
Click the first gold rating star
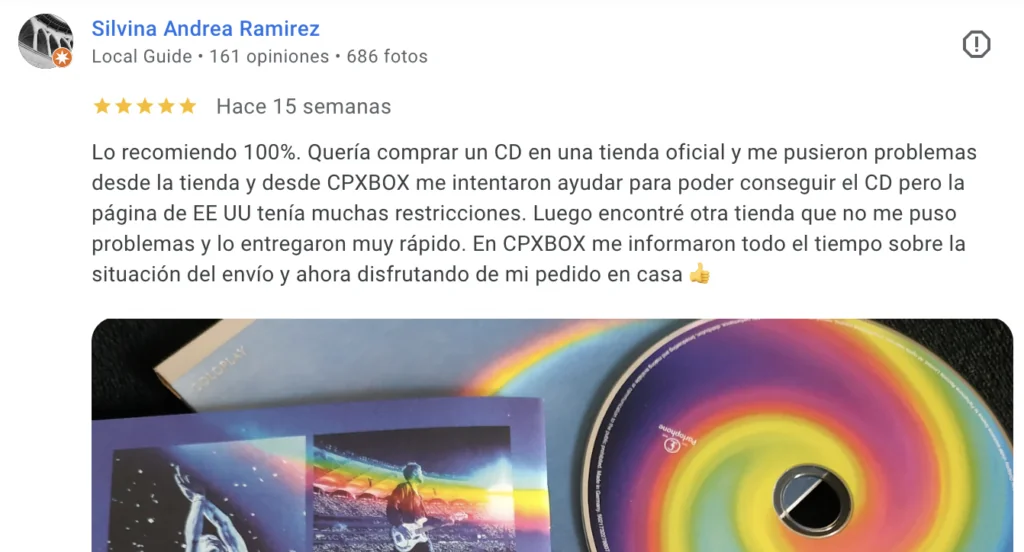[102, 106]
